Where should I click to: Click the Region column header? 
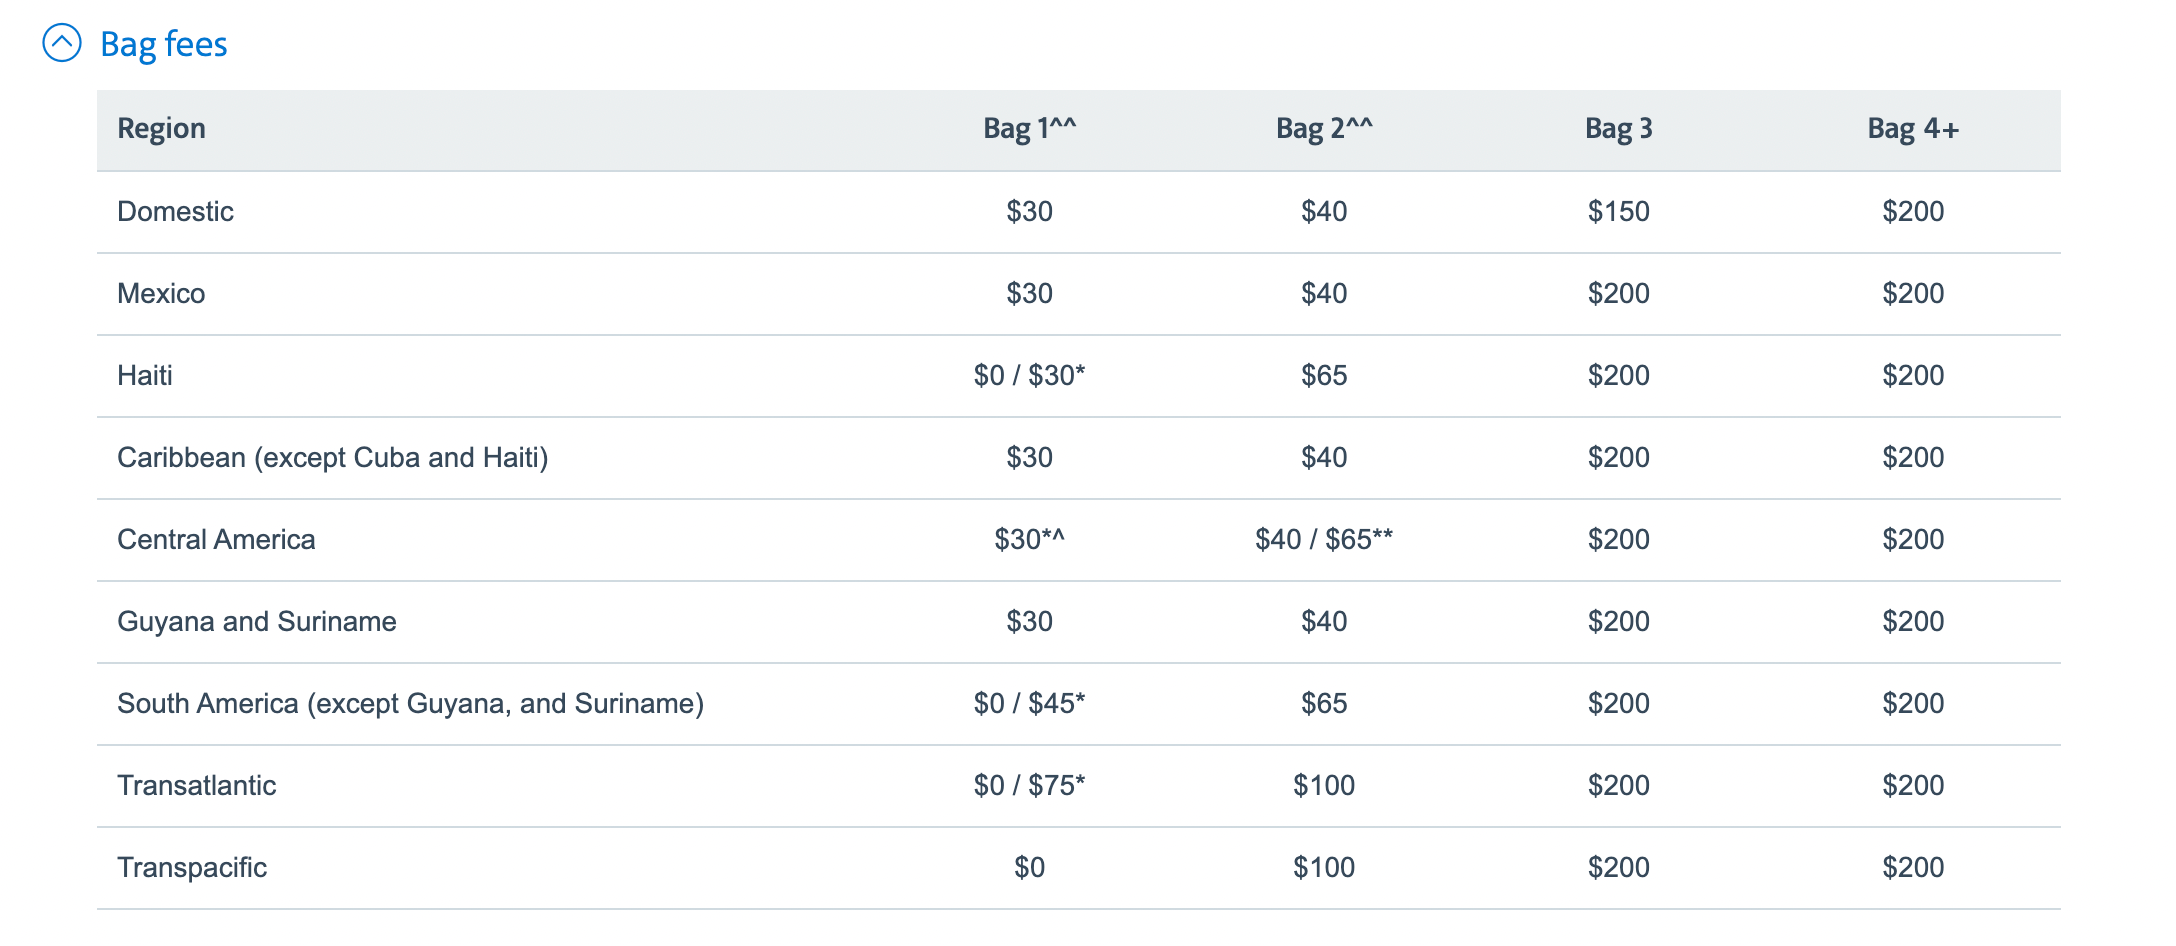pos(161,129)
